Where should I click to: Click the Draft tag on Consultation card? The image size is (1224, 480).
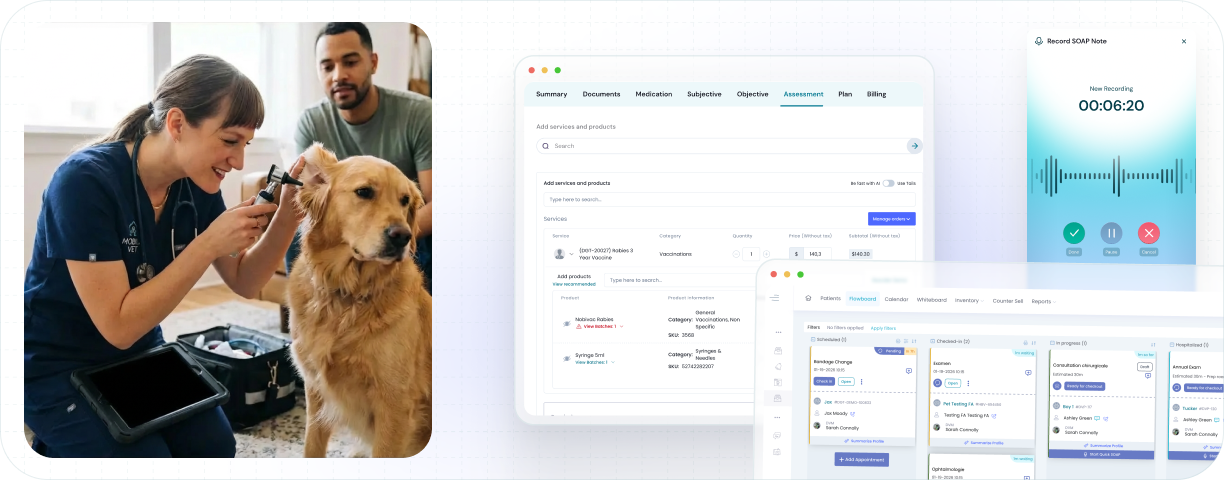[x=1144, y=367]
